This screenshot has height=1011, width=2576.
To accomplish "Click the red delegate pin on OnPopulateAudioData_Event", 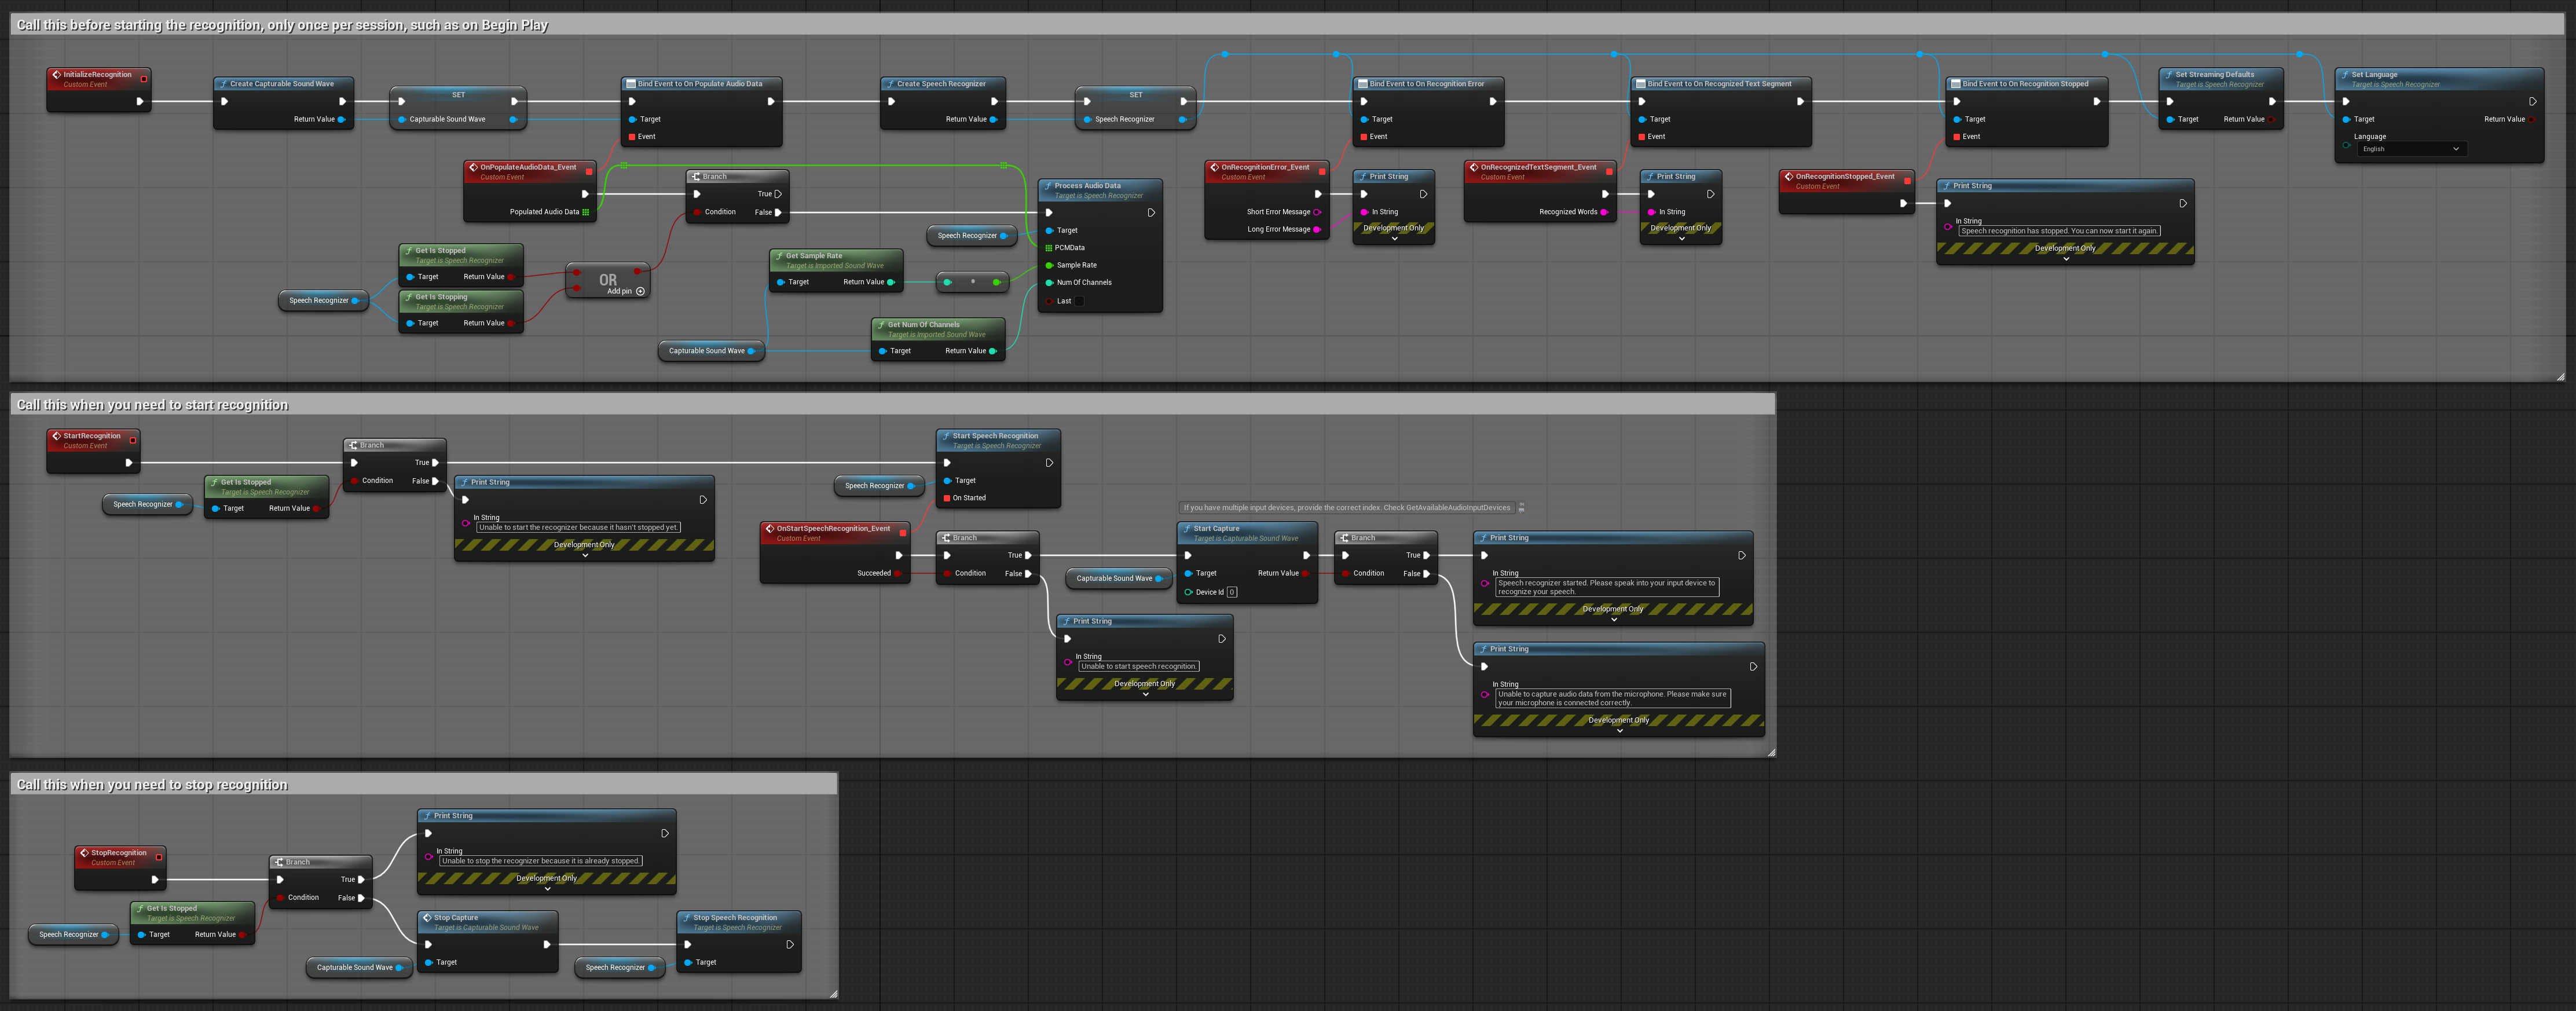I will pyautogui.click(x=588, y=171).
